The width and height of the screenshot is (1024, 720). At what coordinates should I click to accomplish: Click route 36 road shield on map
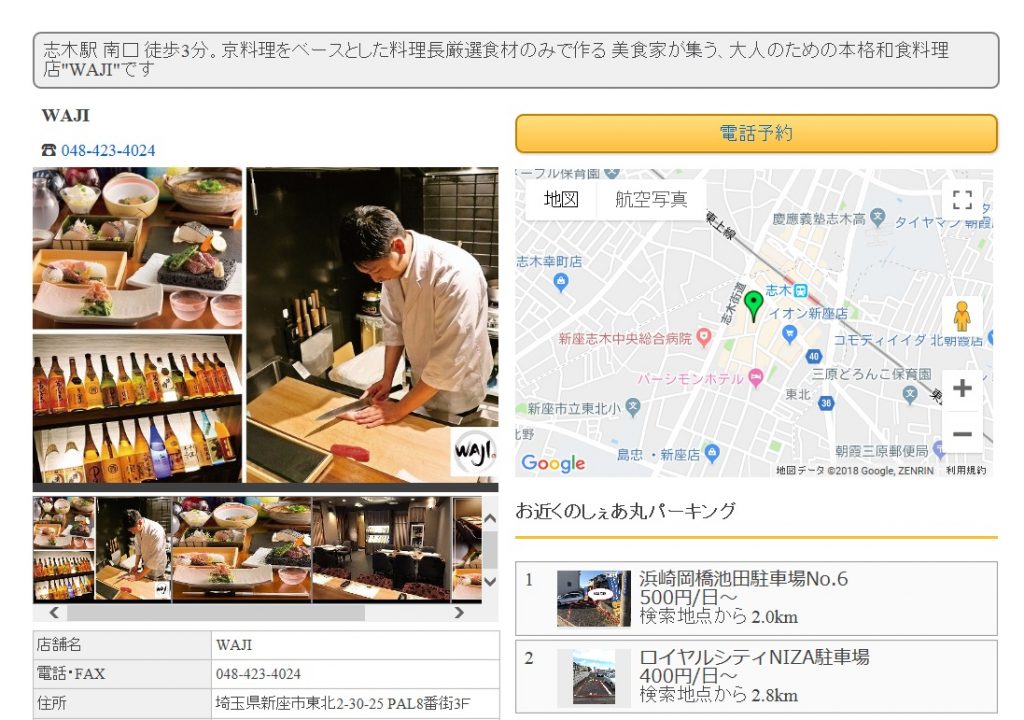(826, 403)
